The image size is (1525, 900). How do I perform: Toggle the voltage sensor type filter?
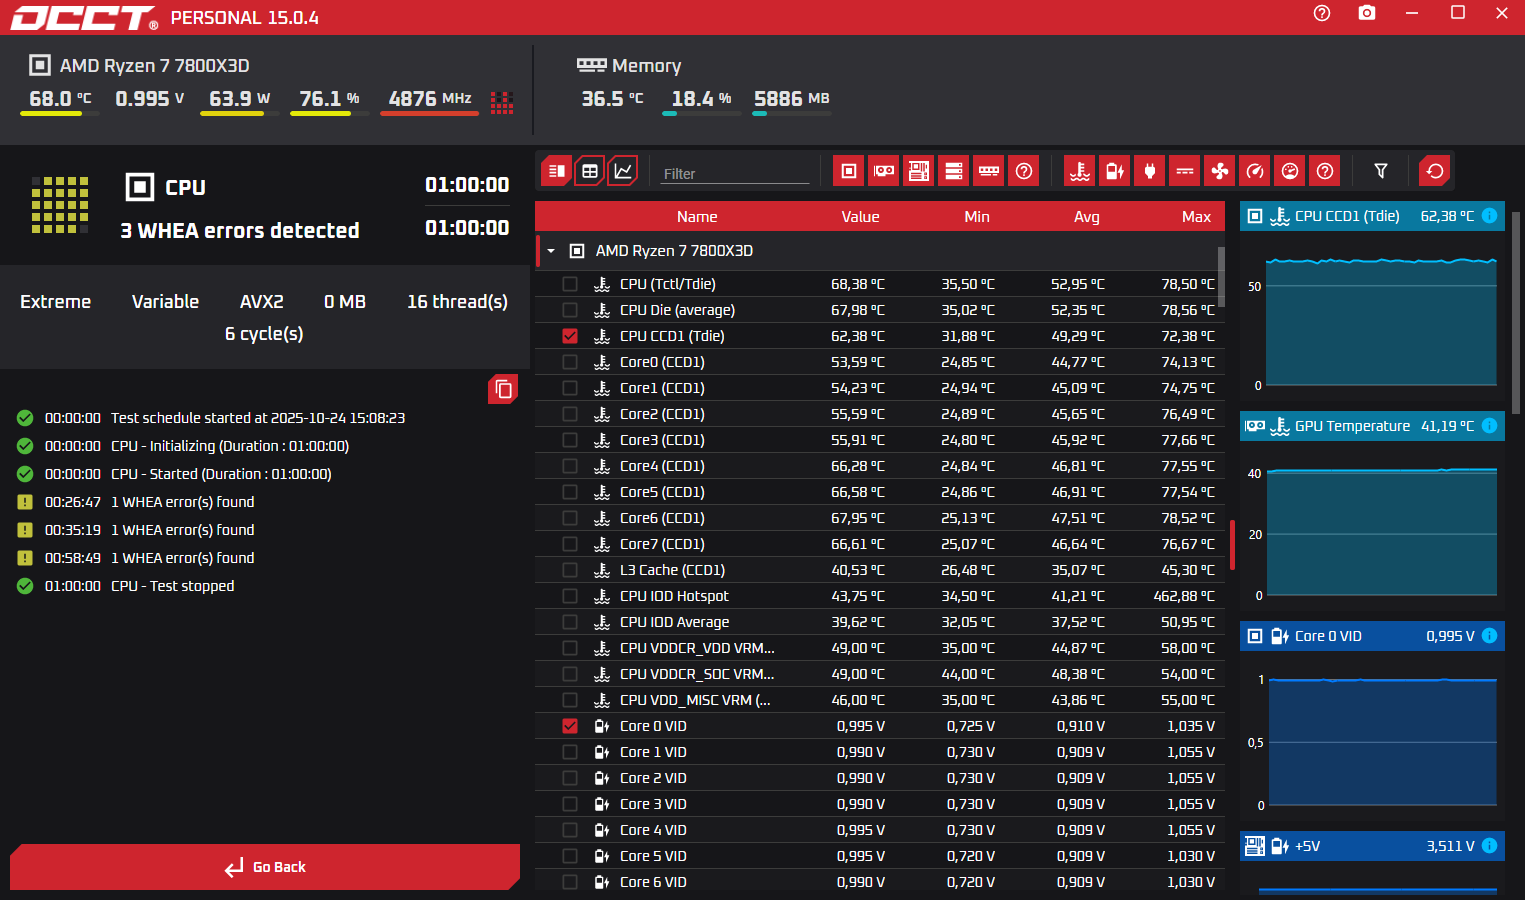point(1115,171)
